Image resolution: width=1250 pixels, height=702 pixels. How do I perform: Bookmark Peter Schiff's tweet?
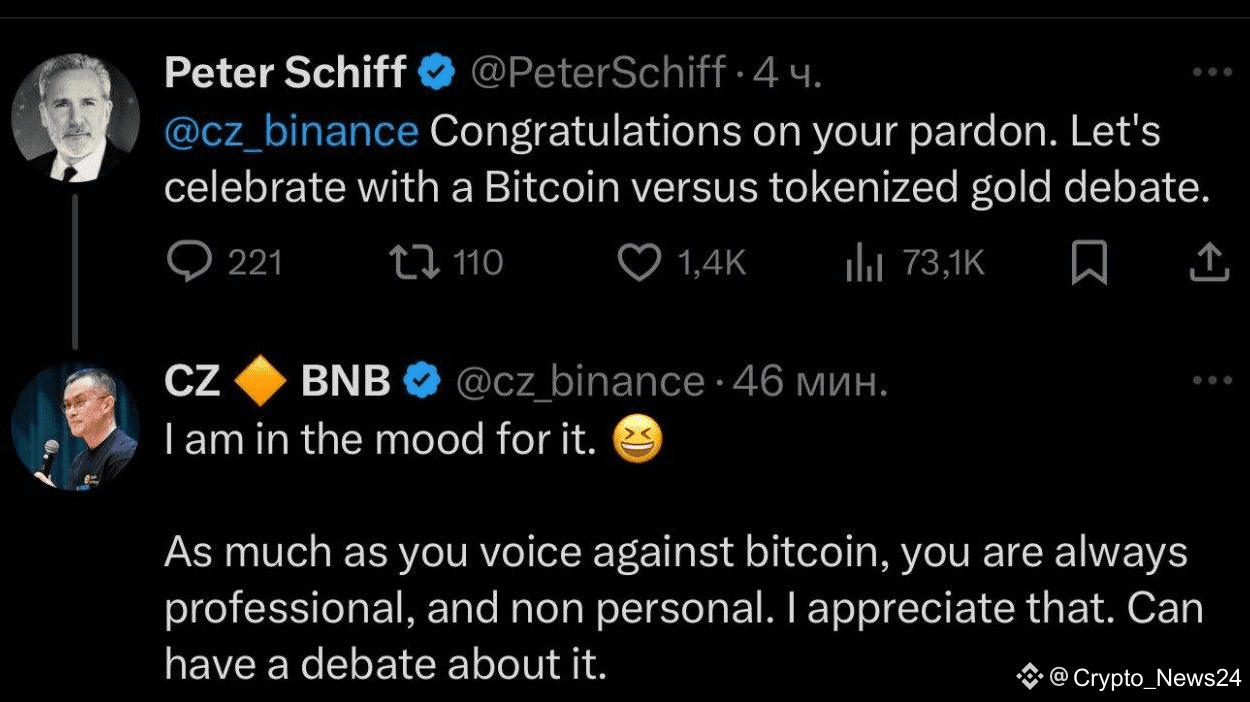[x=1088, y=264]
